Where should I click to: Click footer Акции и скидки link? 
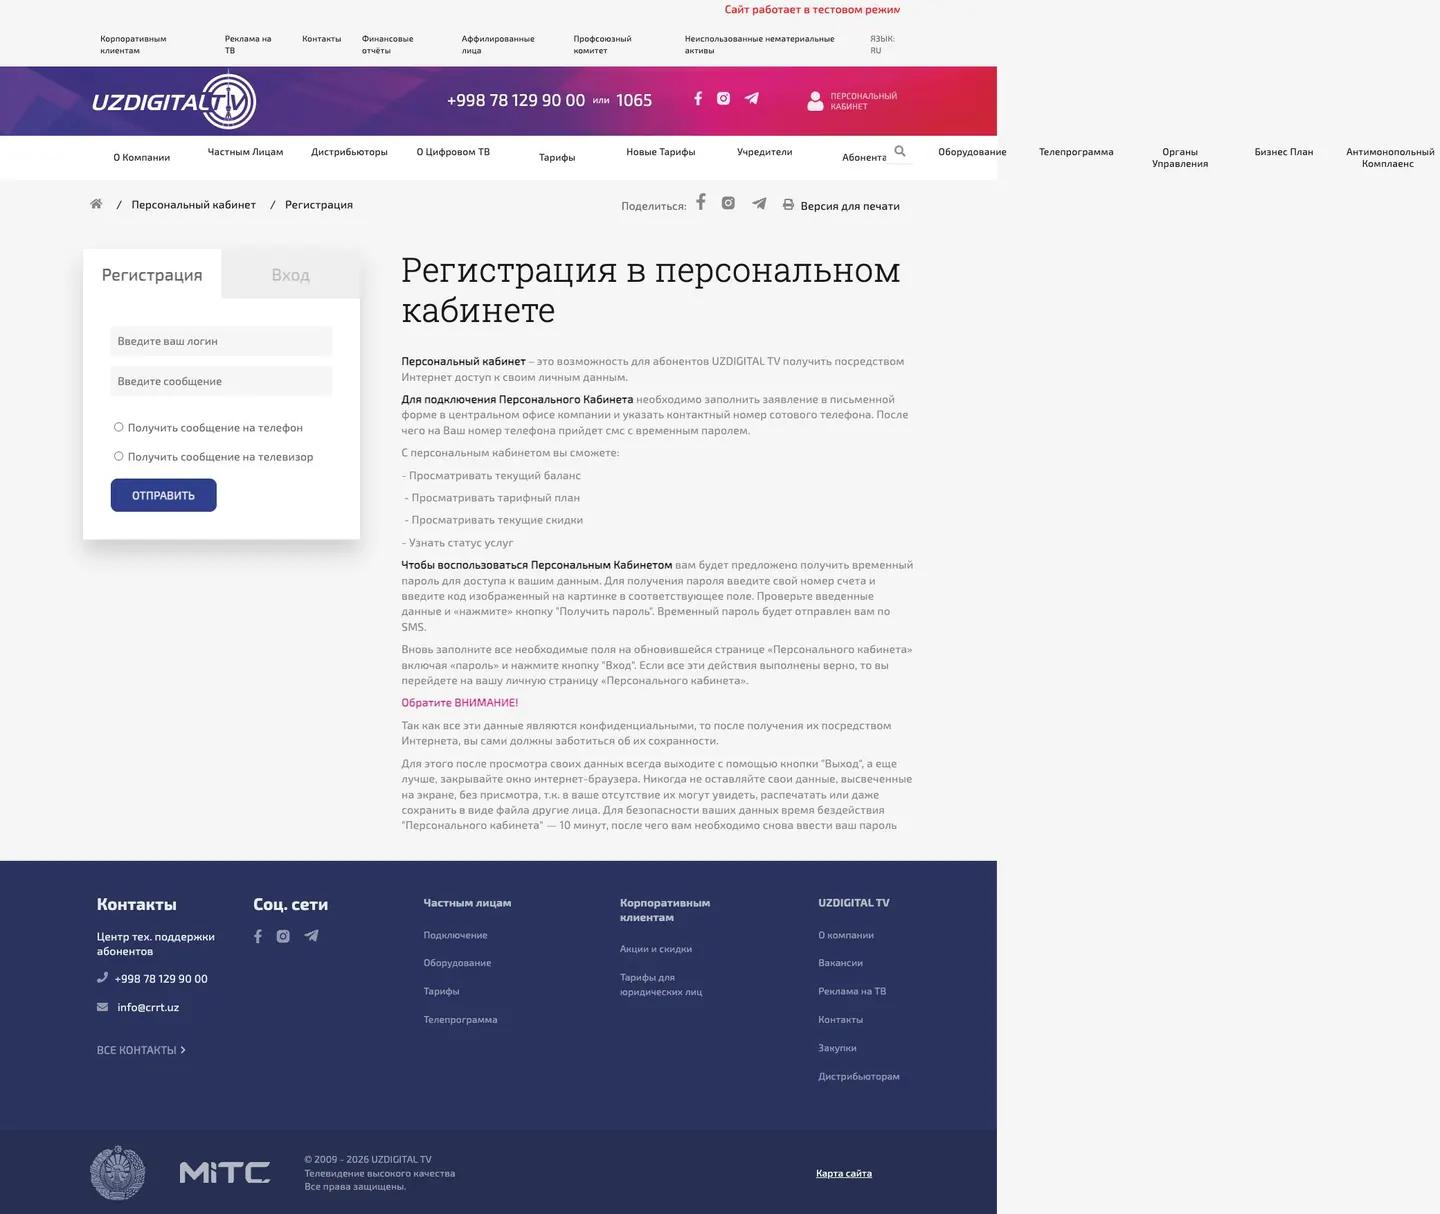click(x=656, y=949)
